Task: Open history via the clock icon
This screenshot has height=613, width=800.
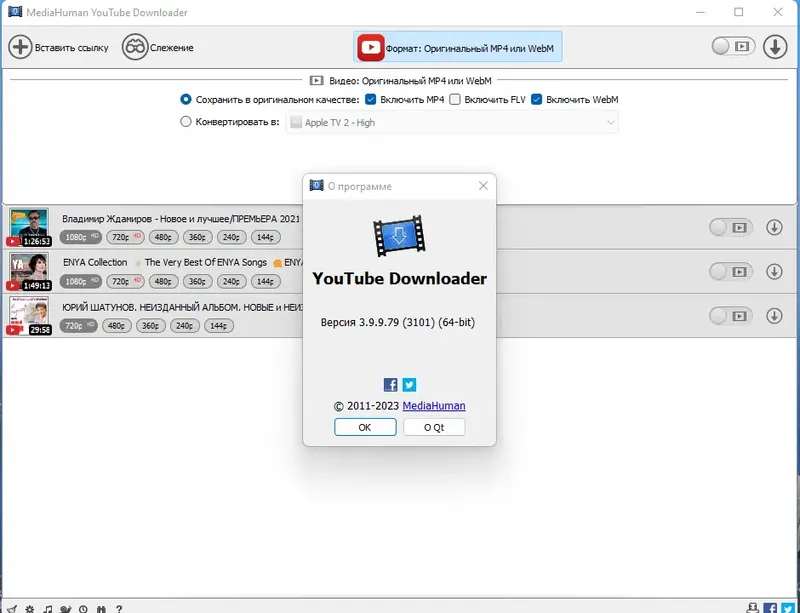Action: tap(84, 606)
